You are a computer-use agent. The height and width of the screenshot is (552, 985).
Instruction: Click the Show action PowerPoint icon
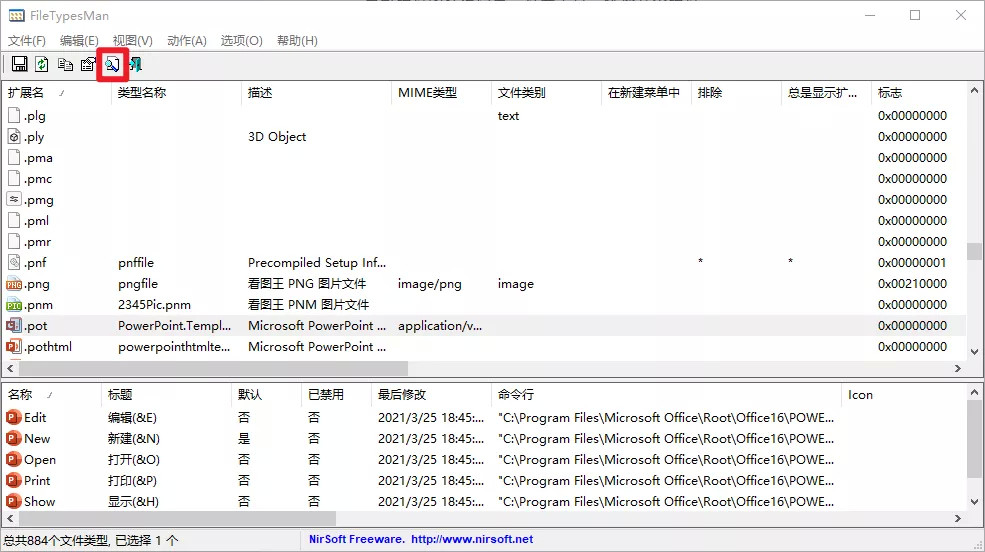tap(13, 502)
